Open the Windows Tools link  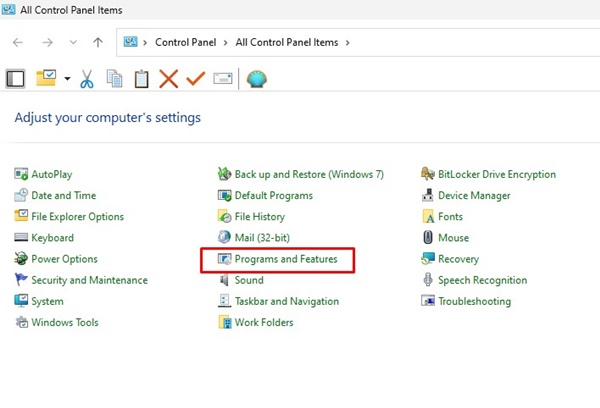[x=65, y=322]
